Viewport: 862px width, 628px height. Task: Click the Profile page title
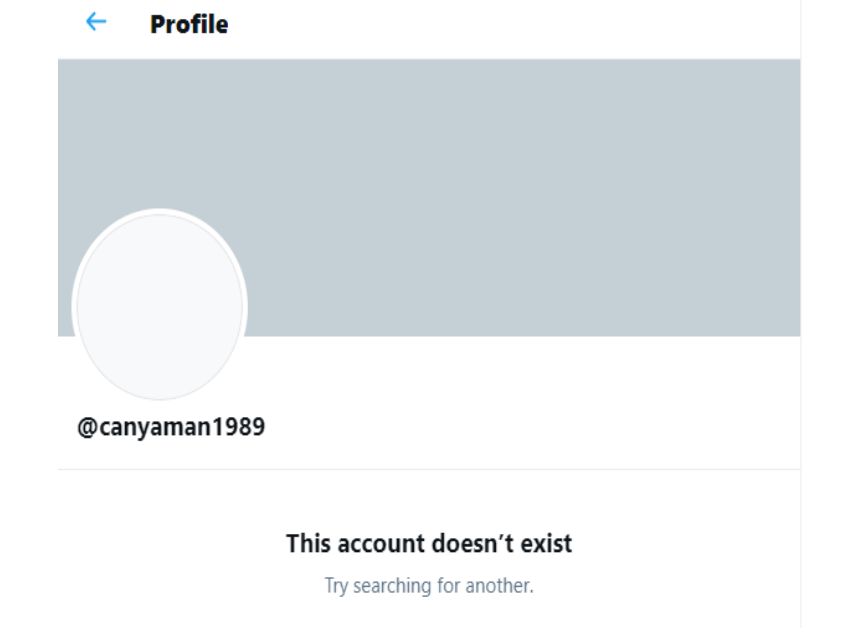coord(189,24)
